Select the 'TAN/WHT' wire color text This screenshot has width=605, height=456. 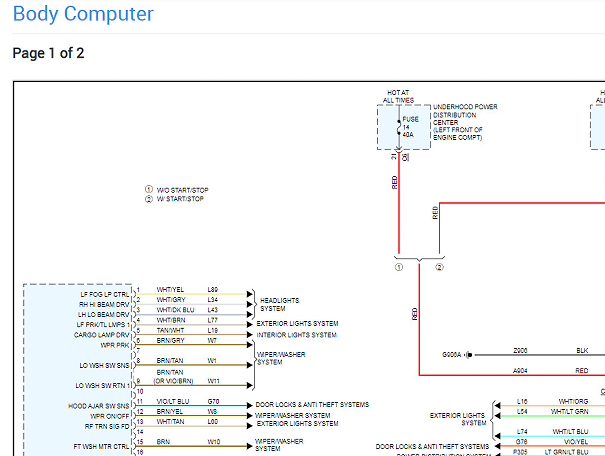point(170,330)
